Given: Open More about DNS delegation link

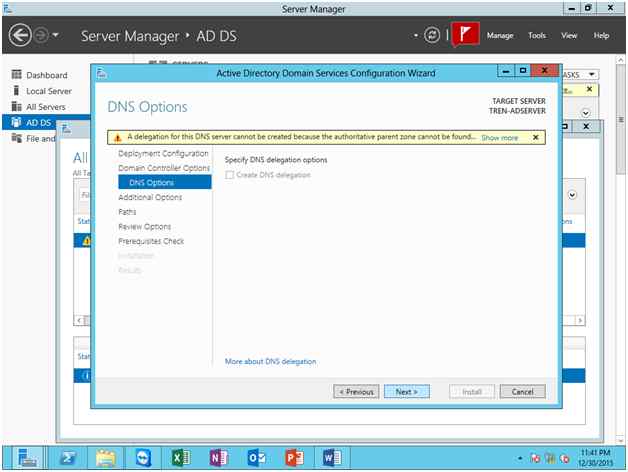Looking at the screenshot, I should click(270, 362).
